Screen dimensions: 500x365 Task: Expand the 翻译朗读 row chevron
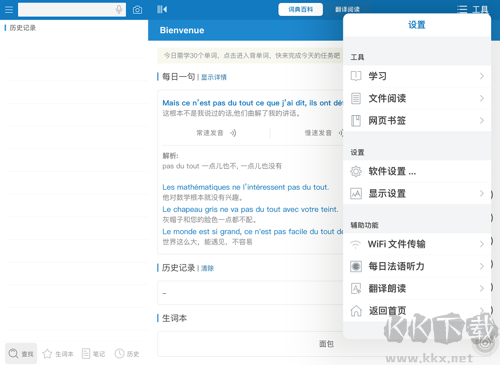coord(482,288)
